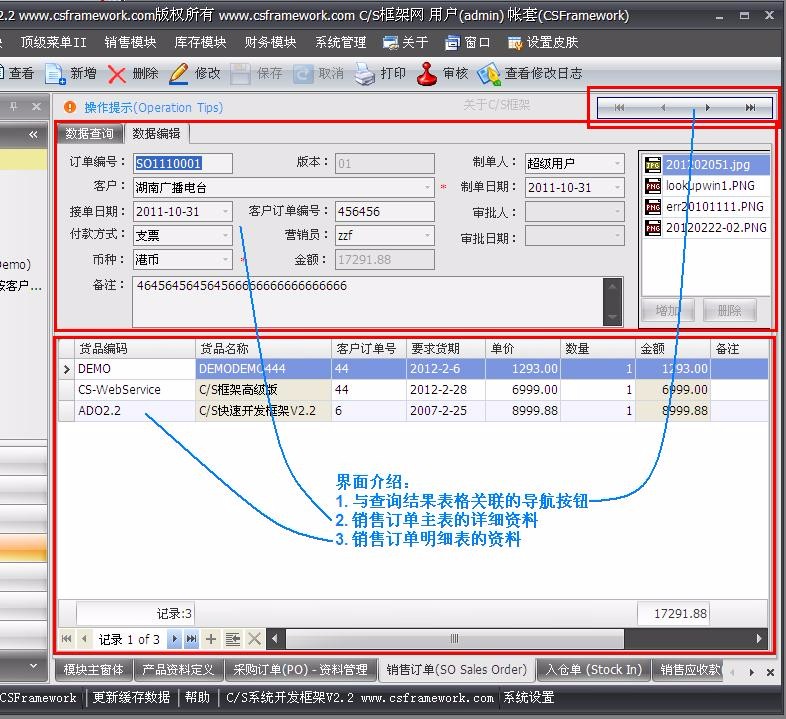This screenshot has height=719, width=786.
Task: Click the 订单编号 input field
Action: click(x=182, y=163)
